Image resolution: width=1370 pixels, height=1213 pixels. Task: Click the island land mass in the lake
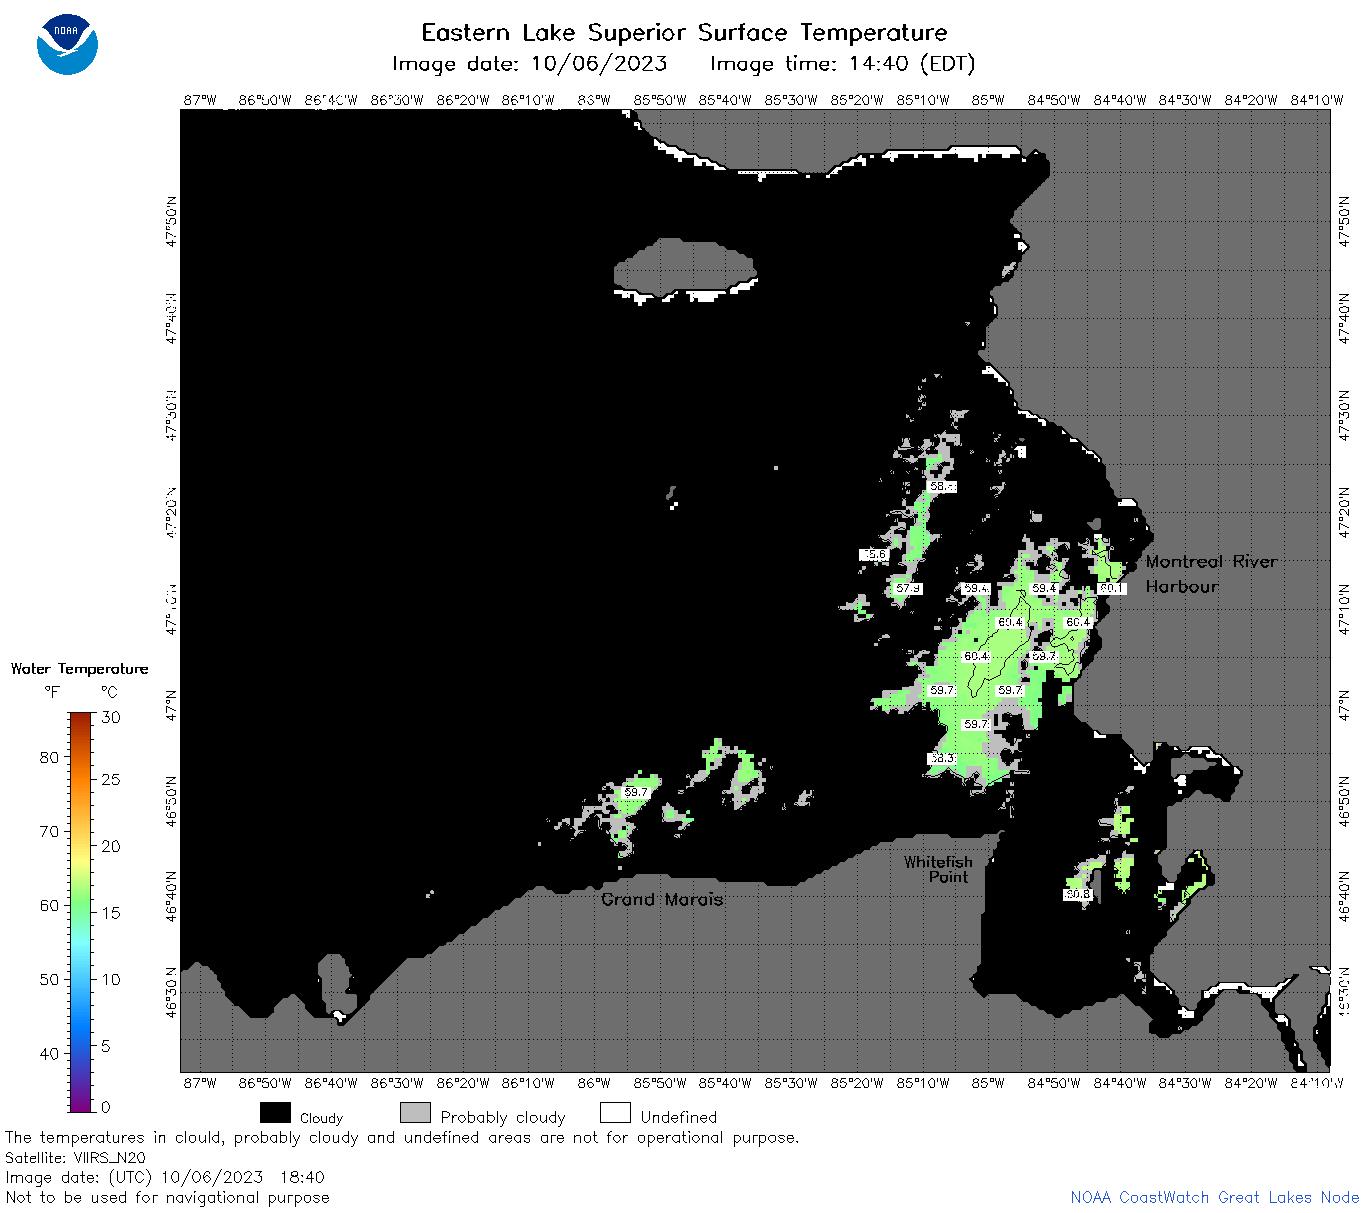tap(684, 268)
